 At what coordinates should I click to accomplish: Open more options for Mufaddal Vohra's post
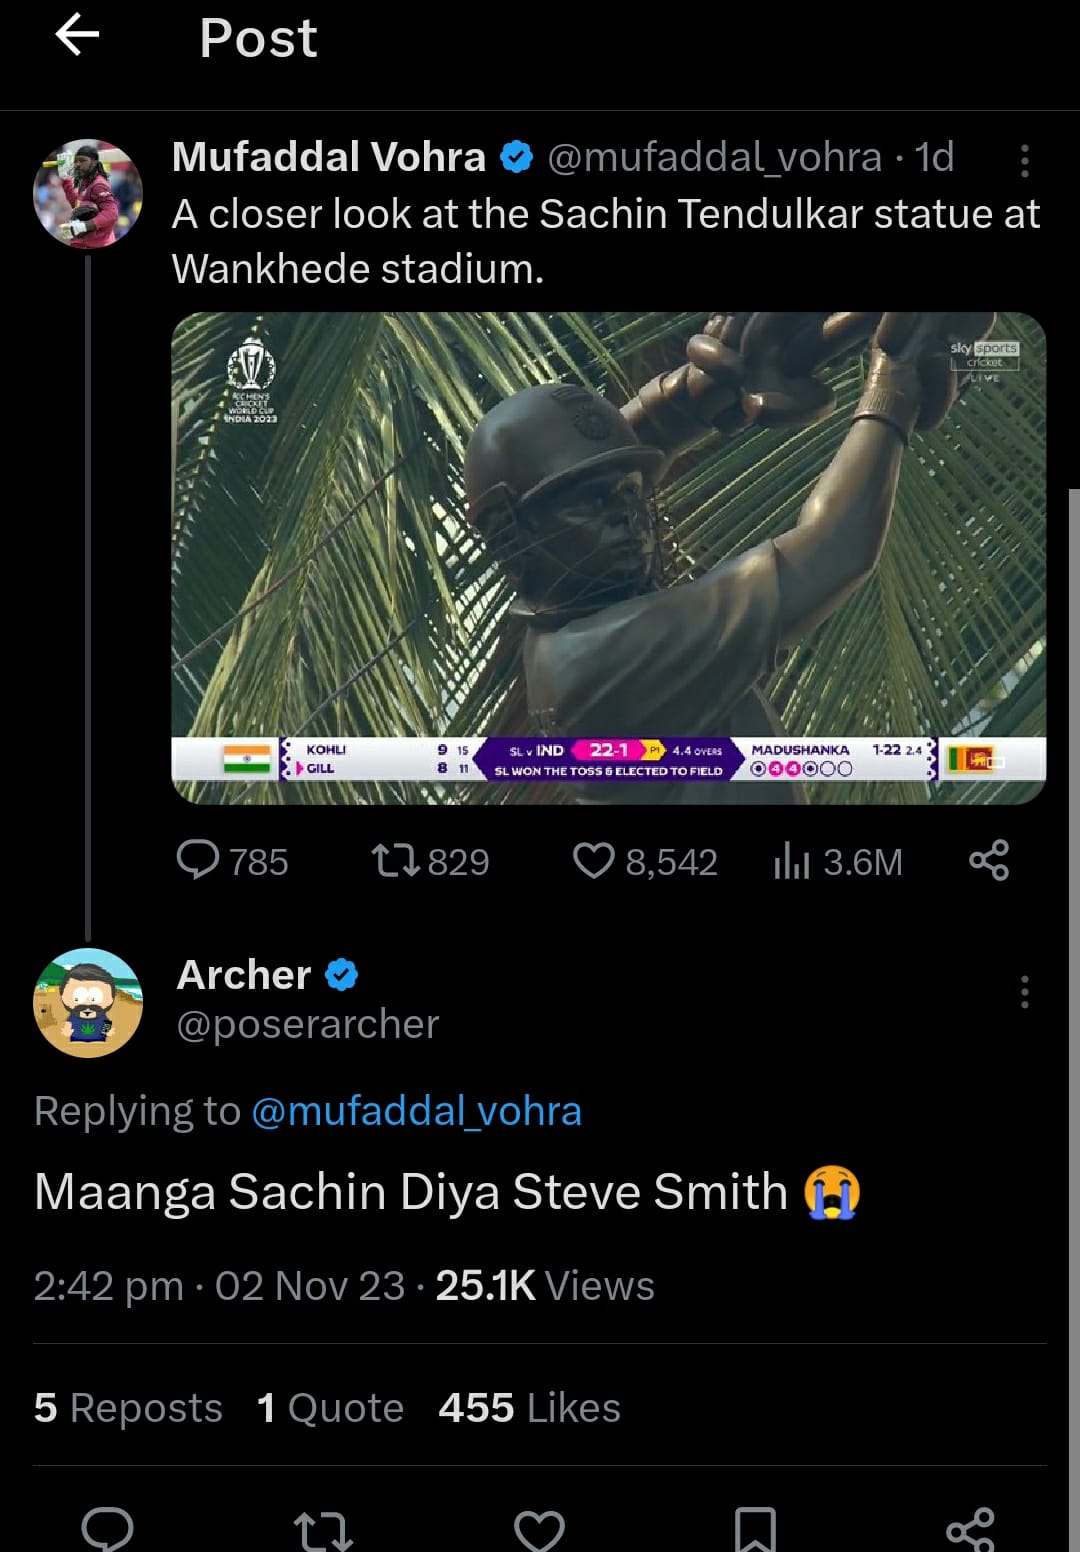coord(1024,161)
